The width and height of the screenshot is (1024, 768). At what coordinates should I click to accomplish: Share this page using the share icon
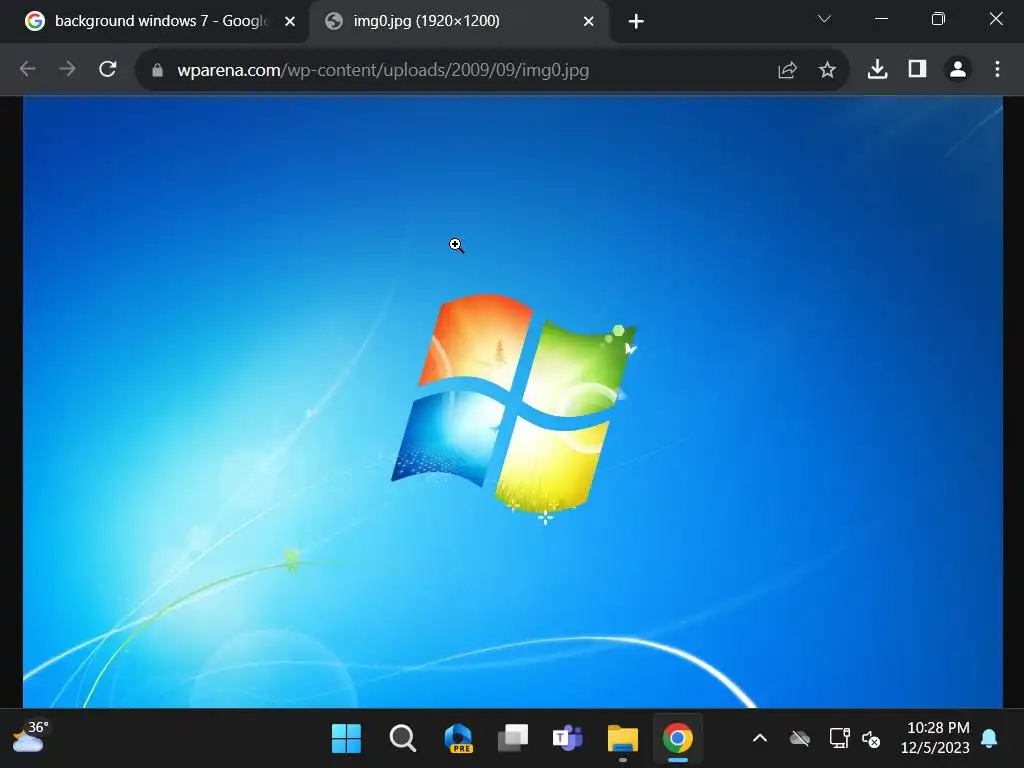pos(788,70)
